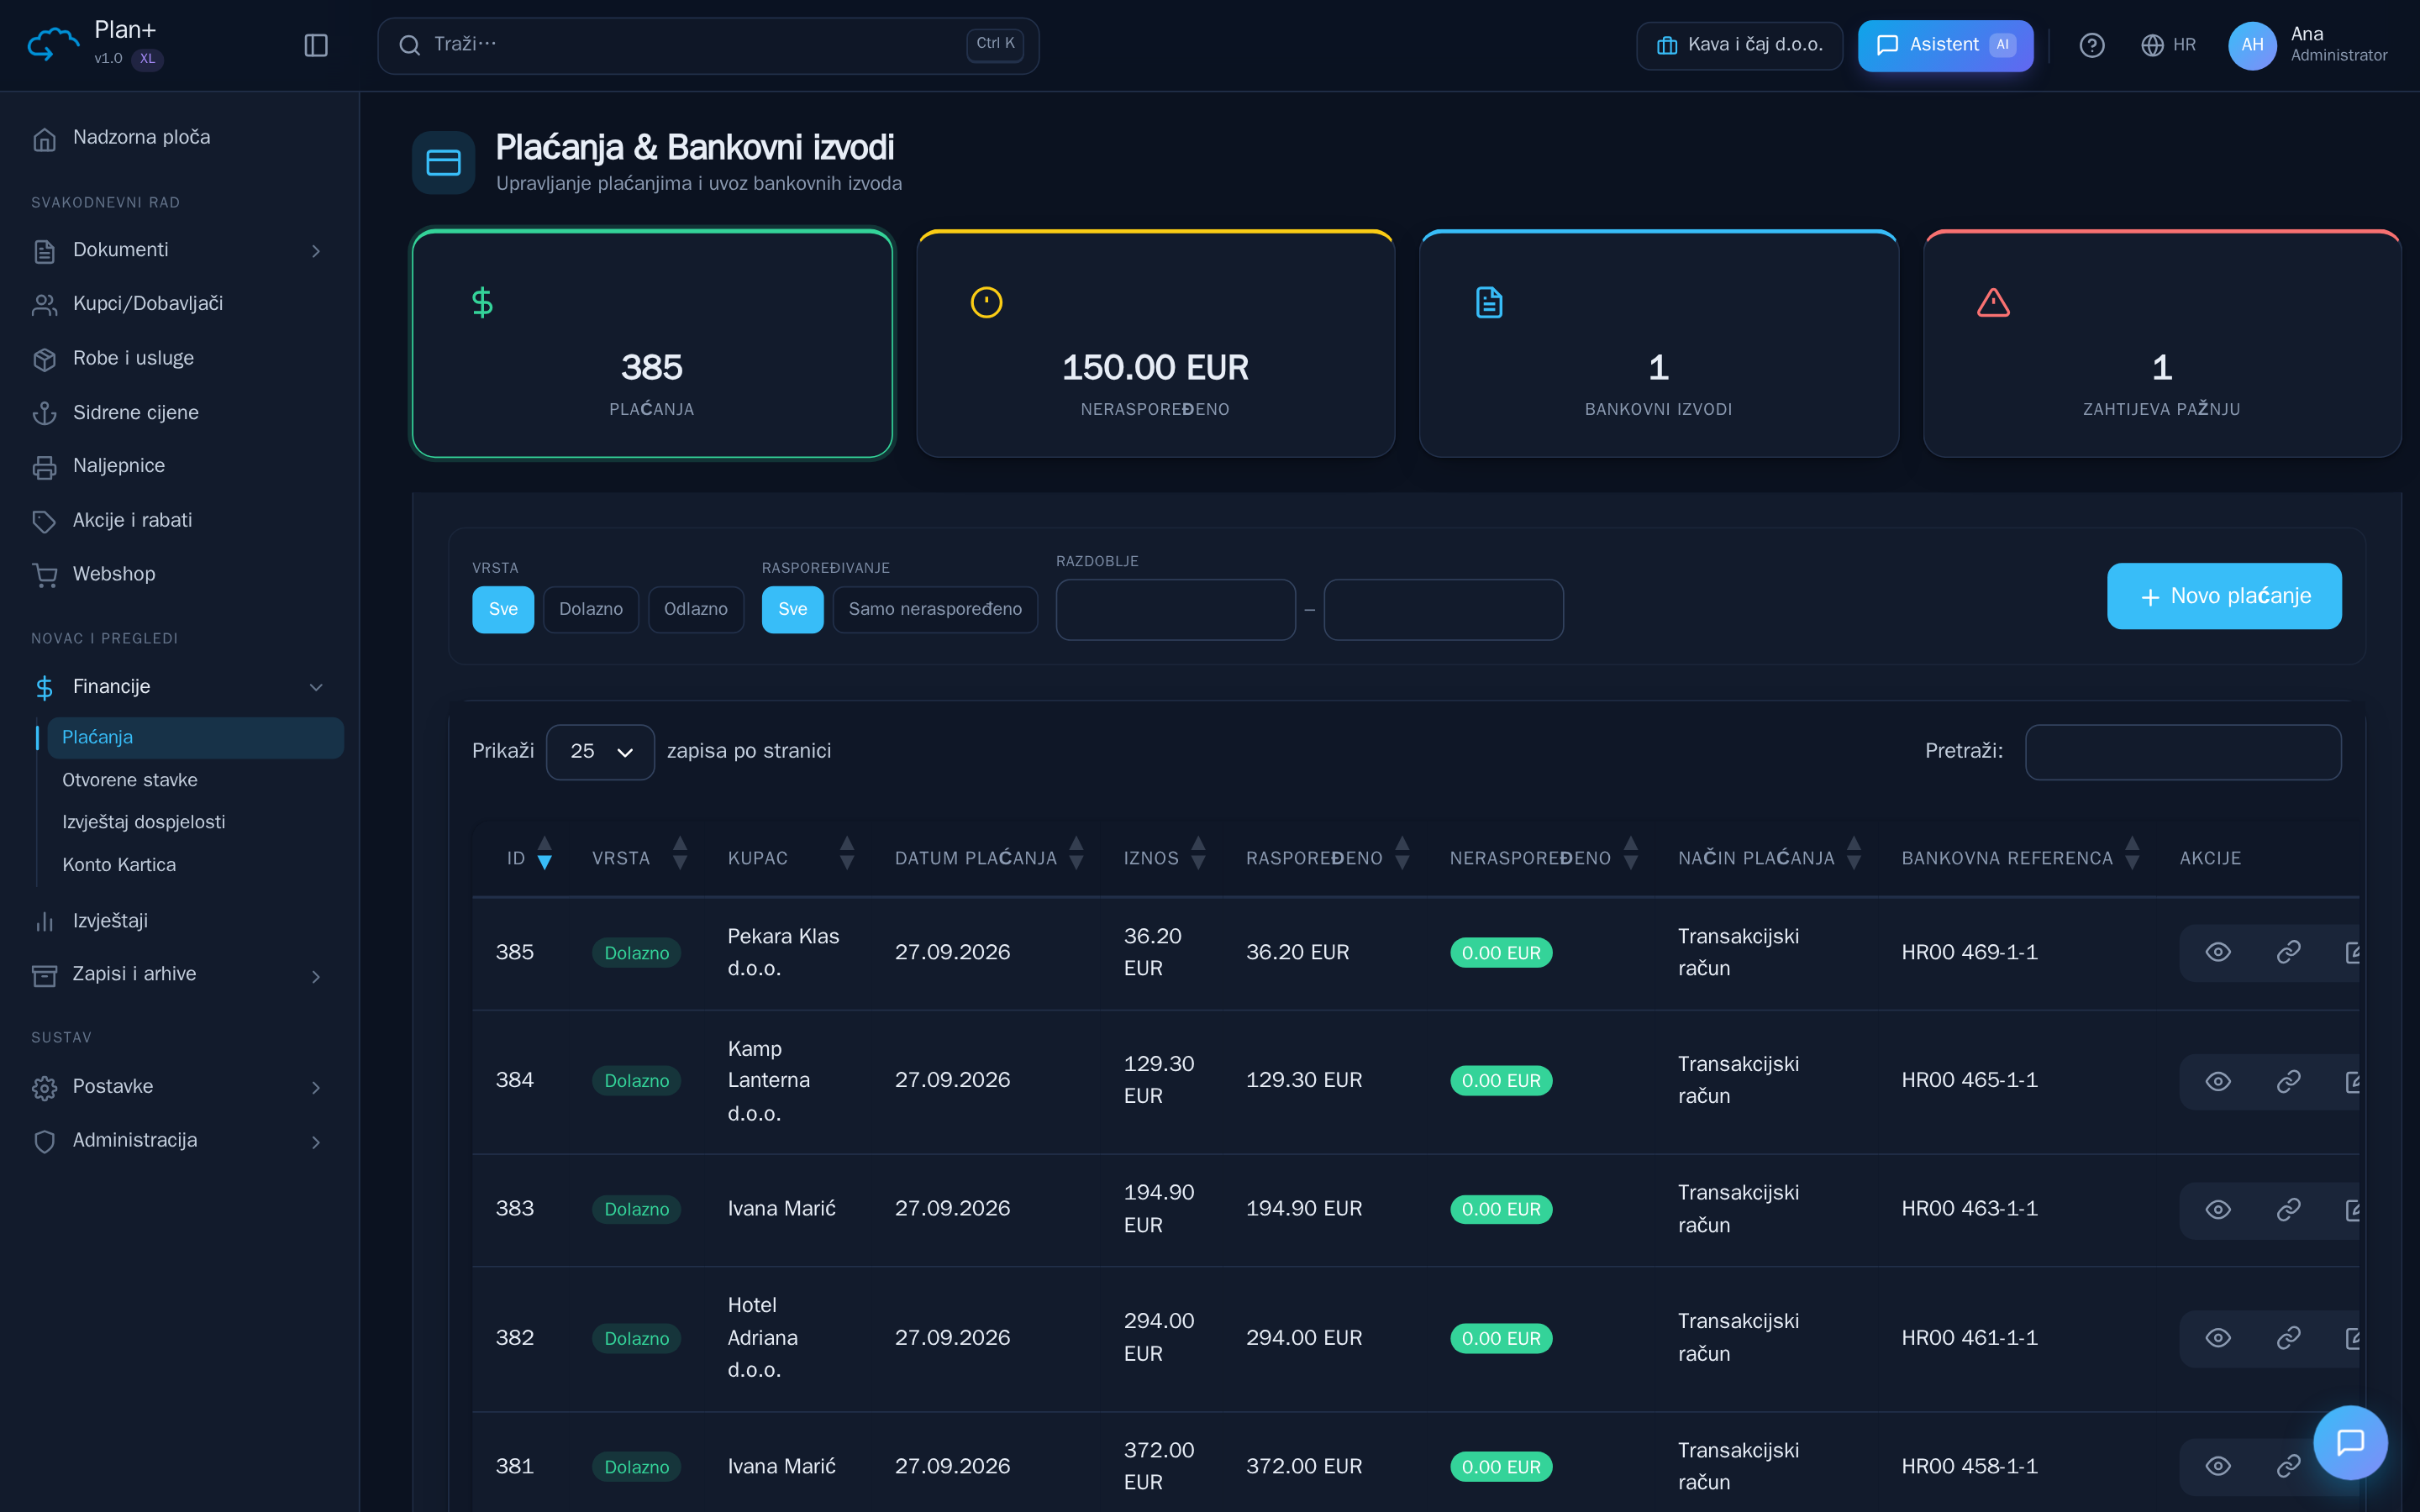Select the Bankovni izvodi card
Screen dimensions: 2420x1512
click(x=1658, y=344)
